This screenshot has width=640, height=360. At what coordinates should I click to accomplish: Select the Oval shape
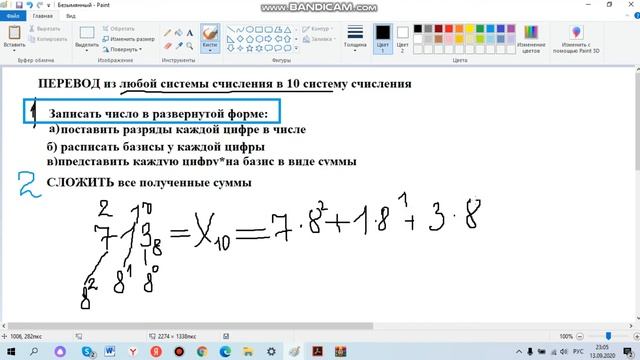(x=249, y=29)
